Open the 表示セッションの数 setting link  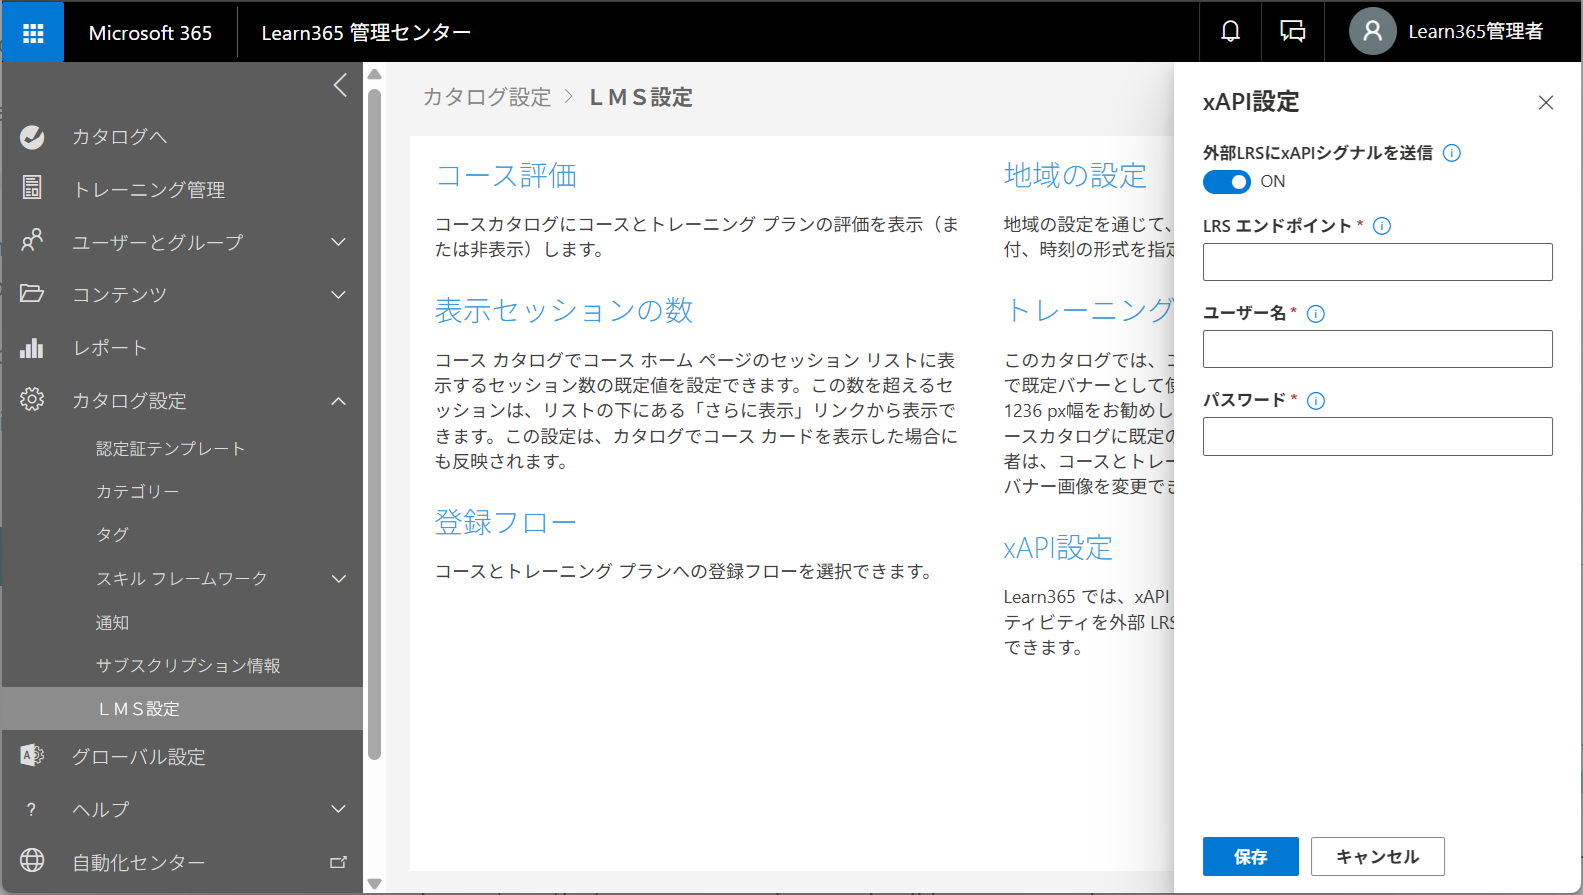click(564, 311)
